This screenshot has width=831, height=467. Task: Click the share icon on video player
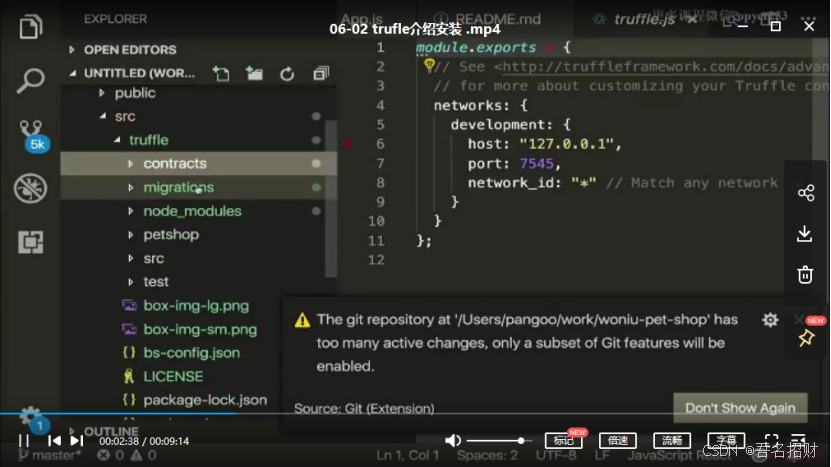coord(806,193)
